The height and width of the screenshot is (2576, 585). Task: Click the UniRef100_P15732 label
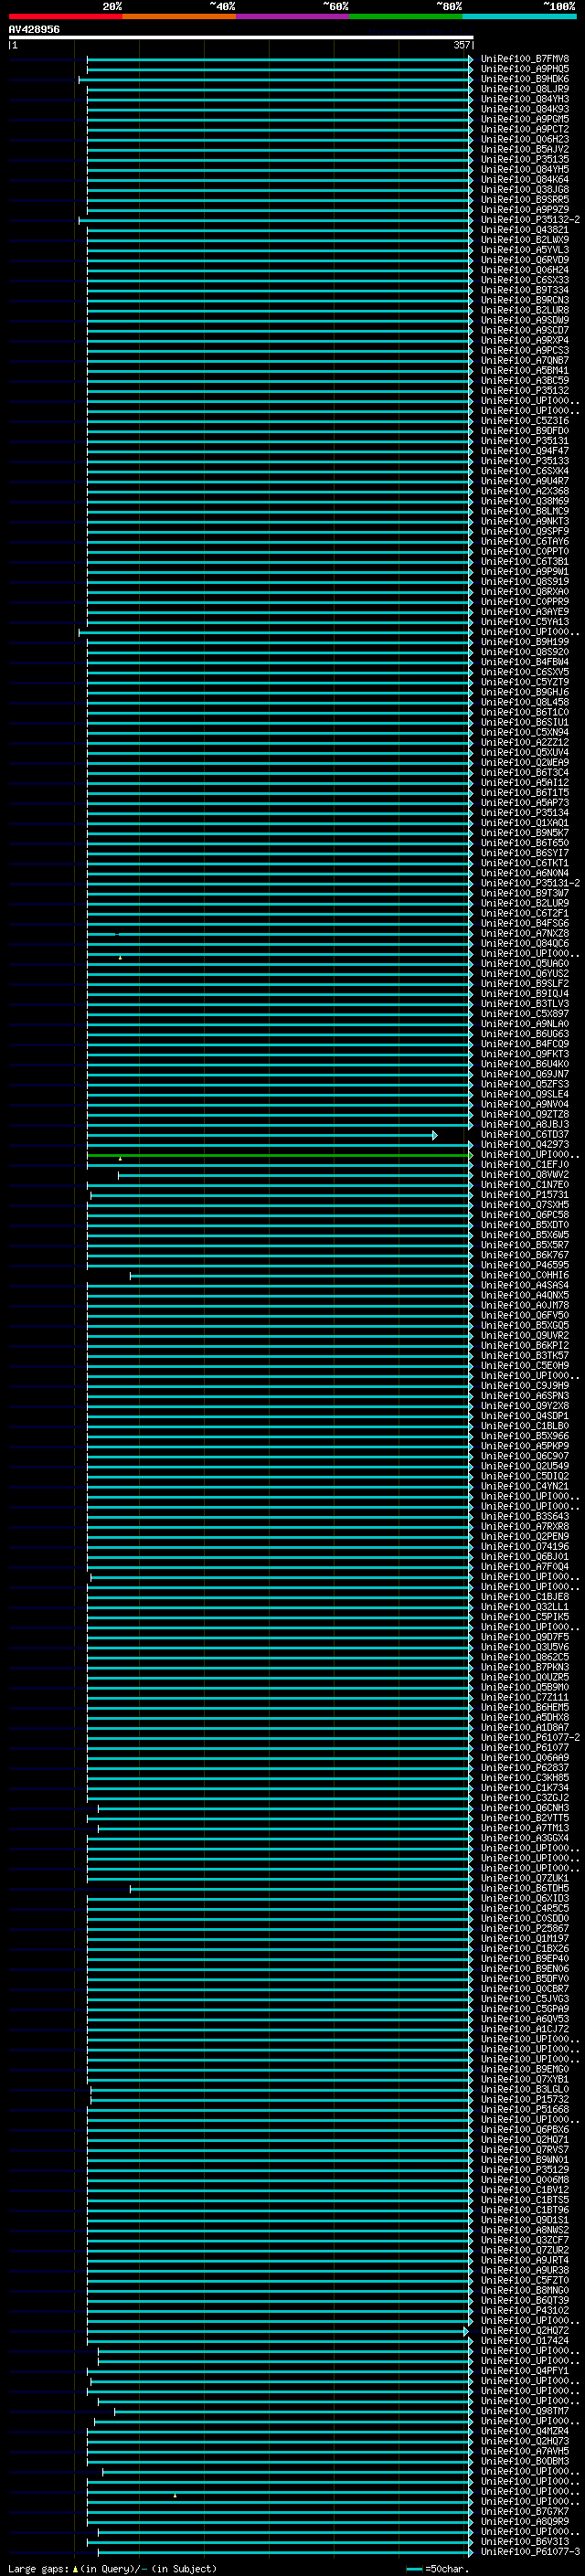[x=525, y=2100]
